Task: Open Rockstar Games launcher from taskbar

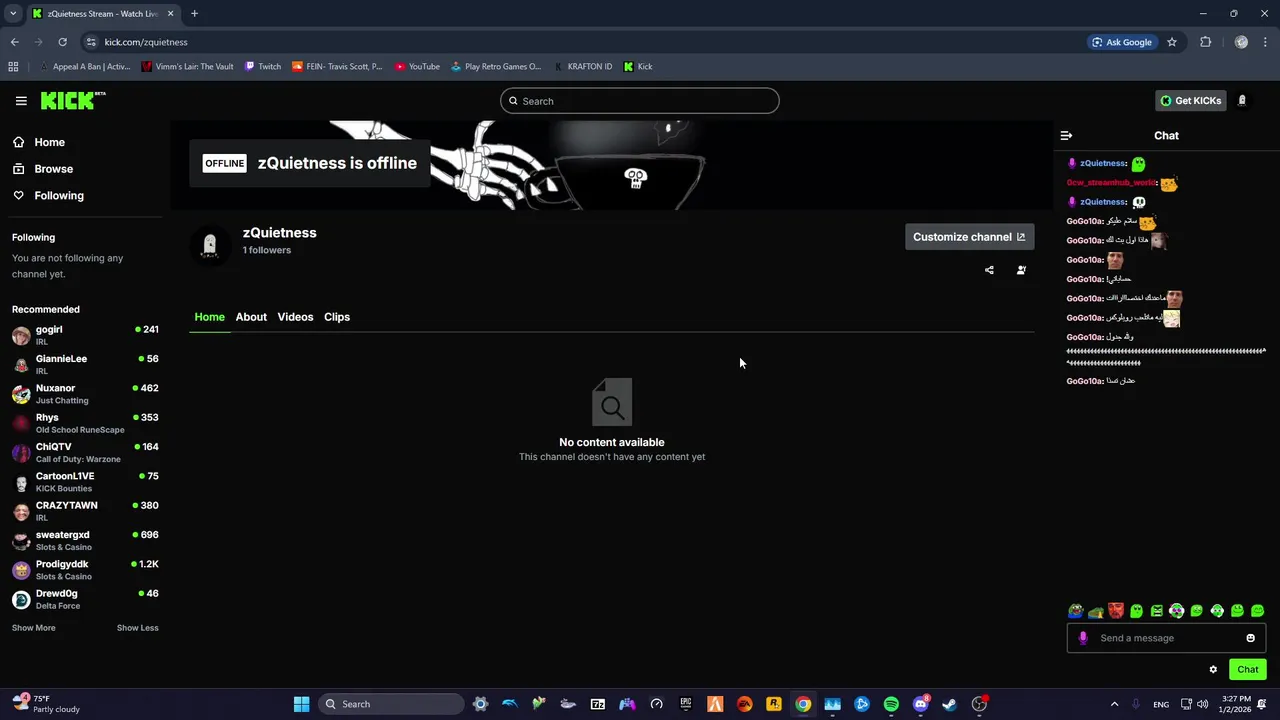Action: 774,704
